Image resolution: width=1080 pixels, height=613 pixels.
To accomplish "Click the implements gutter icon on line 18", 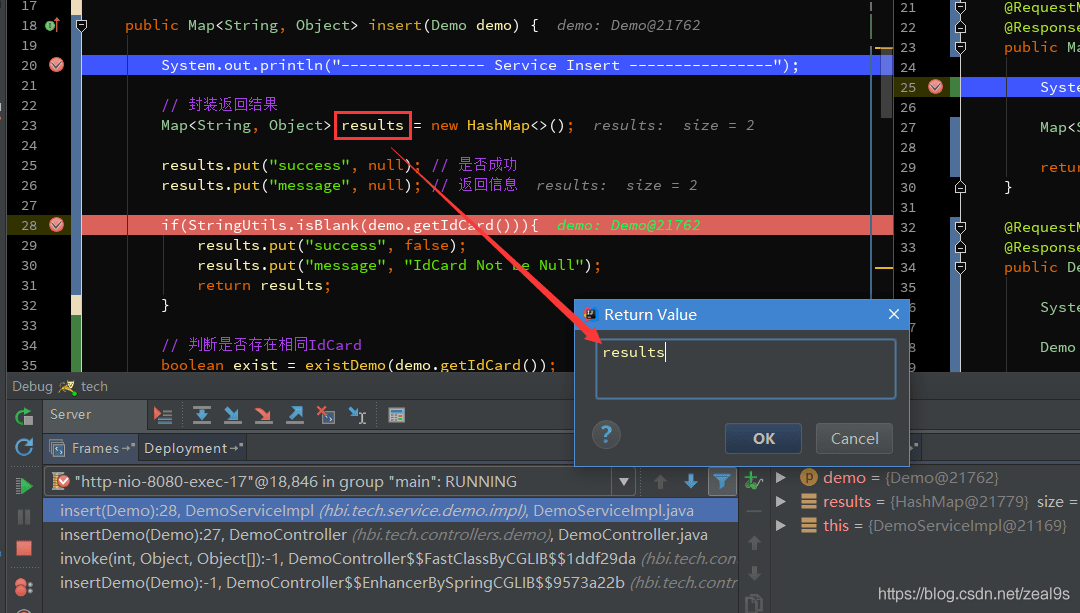I will point(52,25).
